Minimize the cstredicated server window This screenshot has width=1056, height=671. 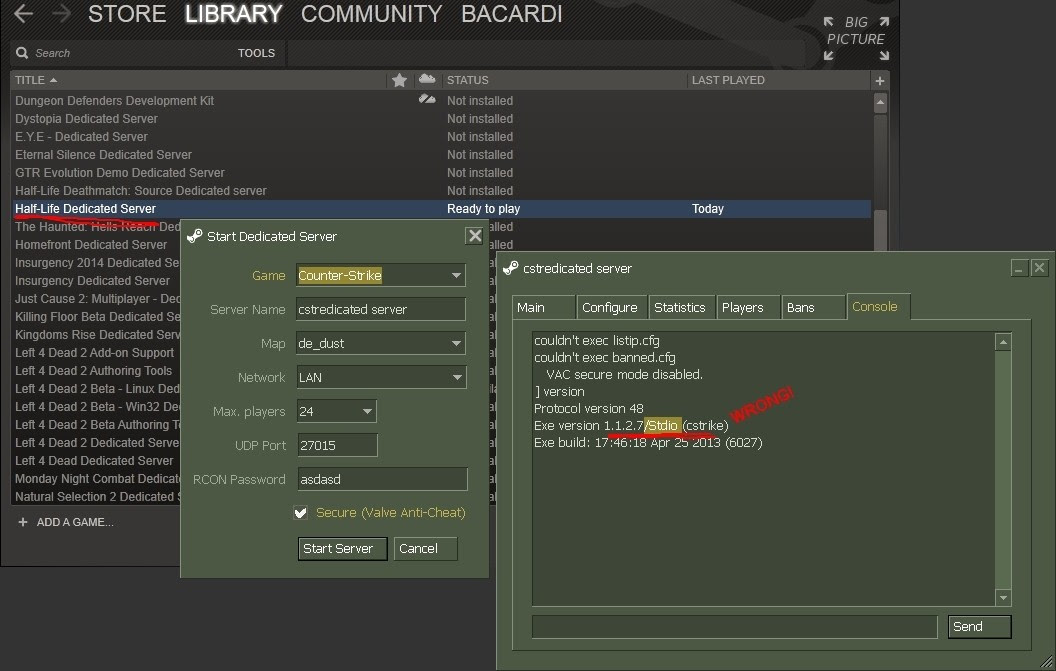click(1019, 268)
